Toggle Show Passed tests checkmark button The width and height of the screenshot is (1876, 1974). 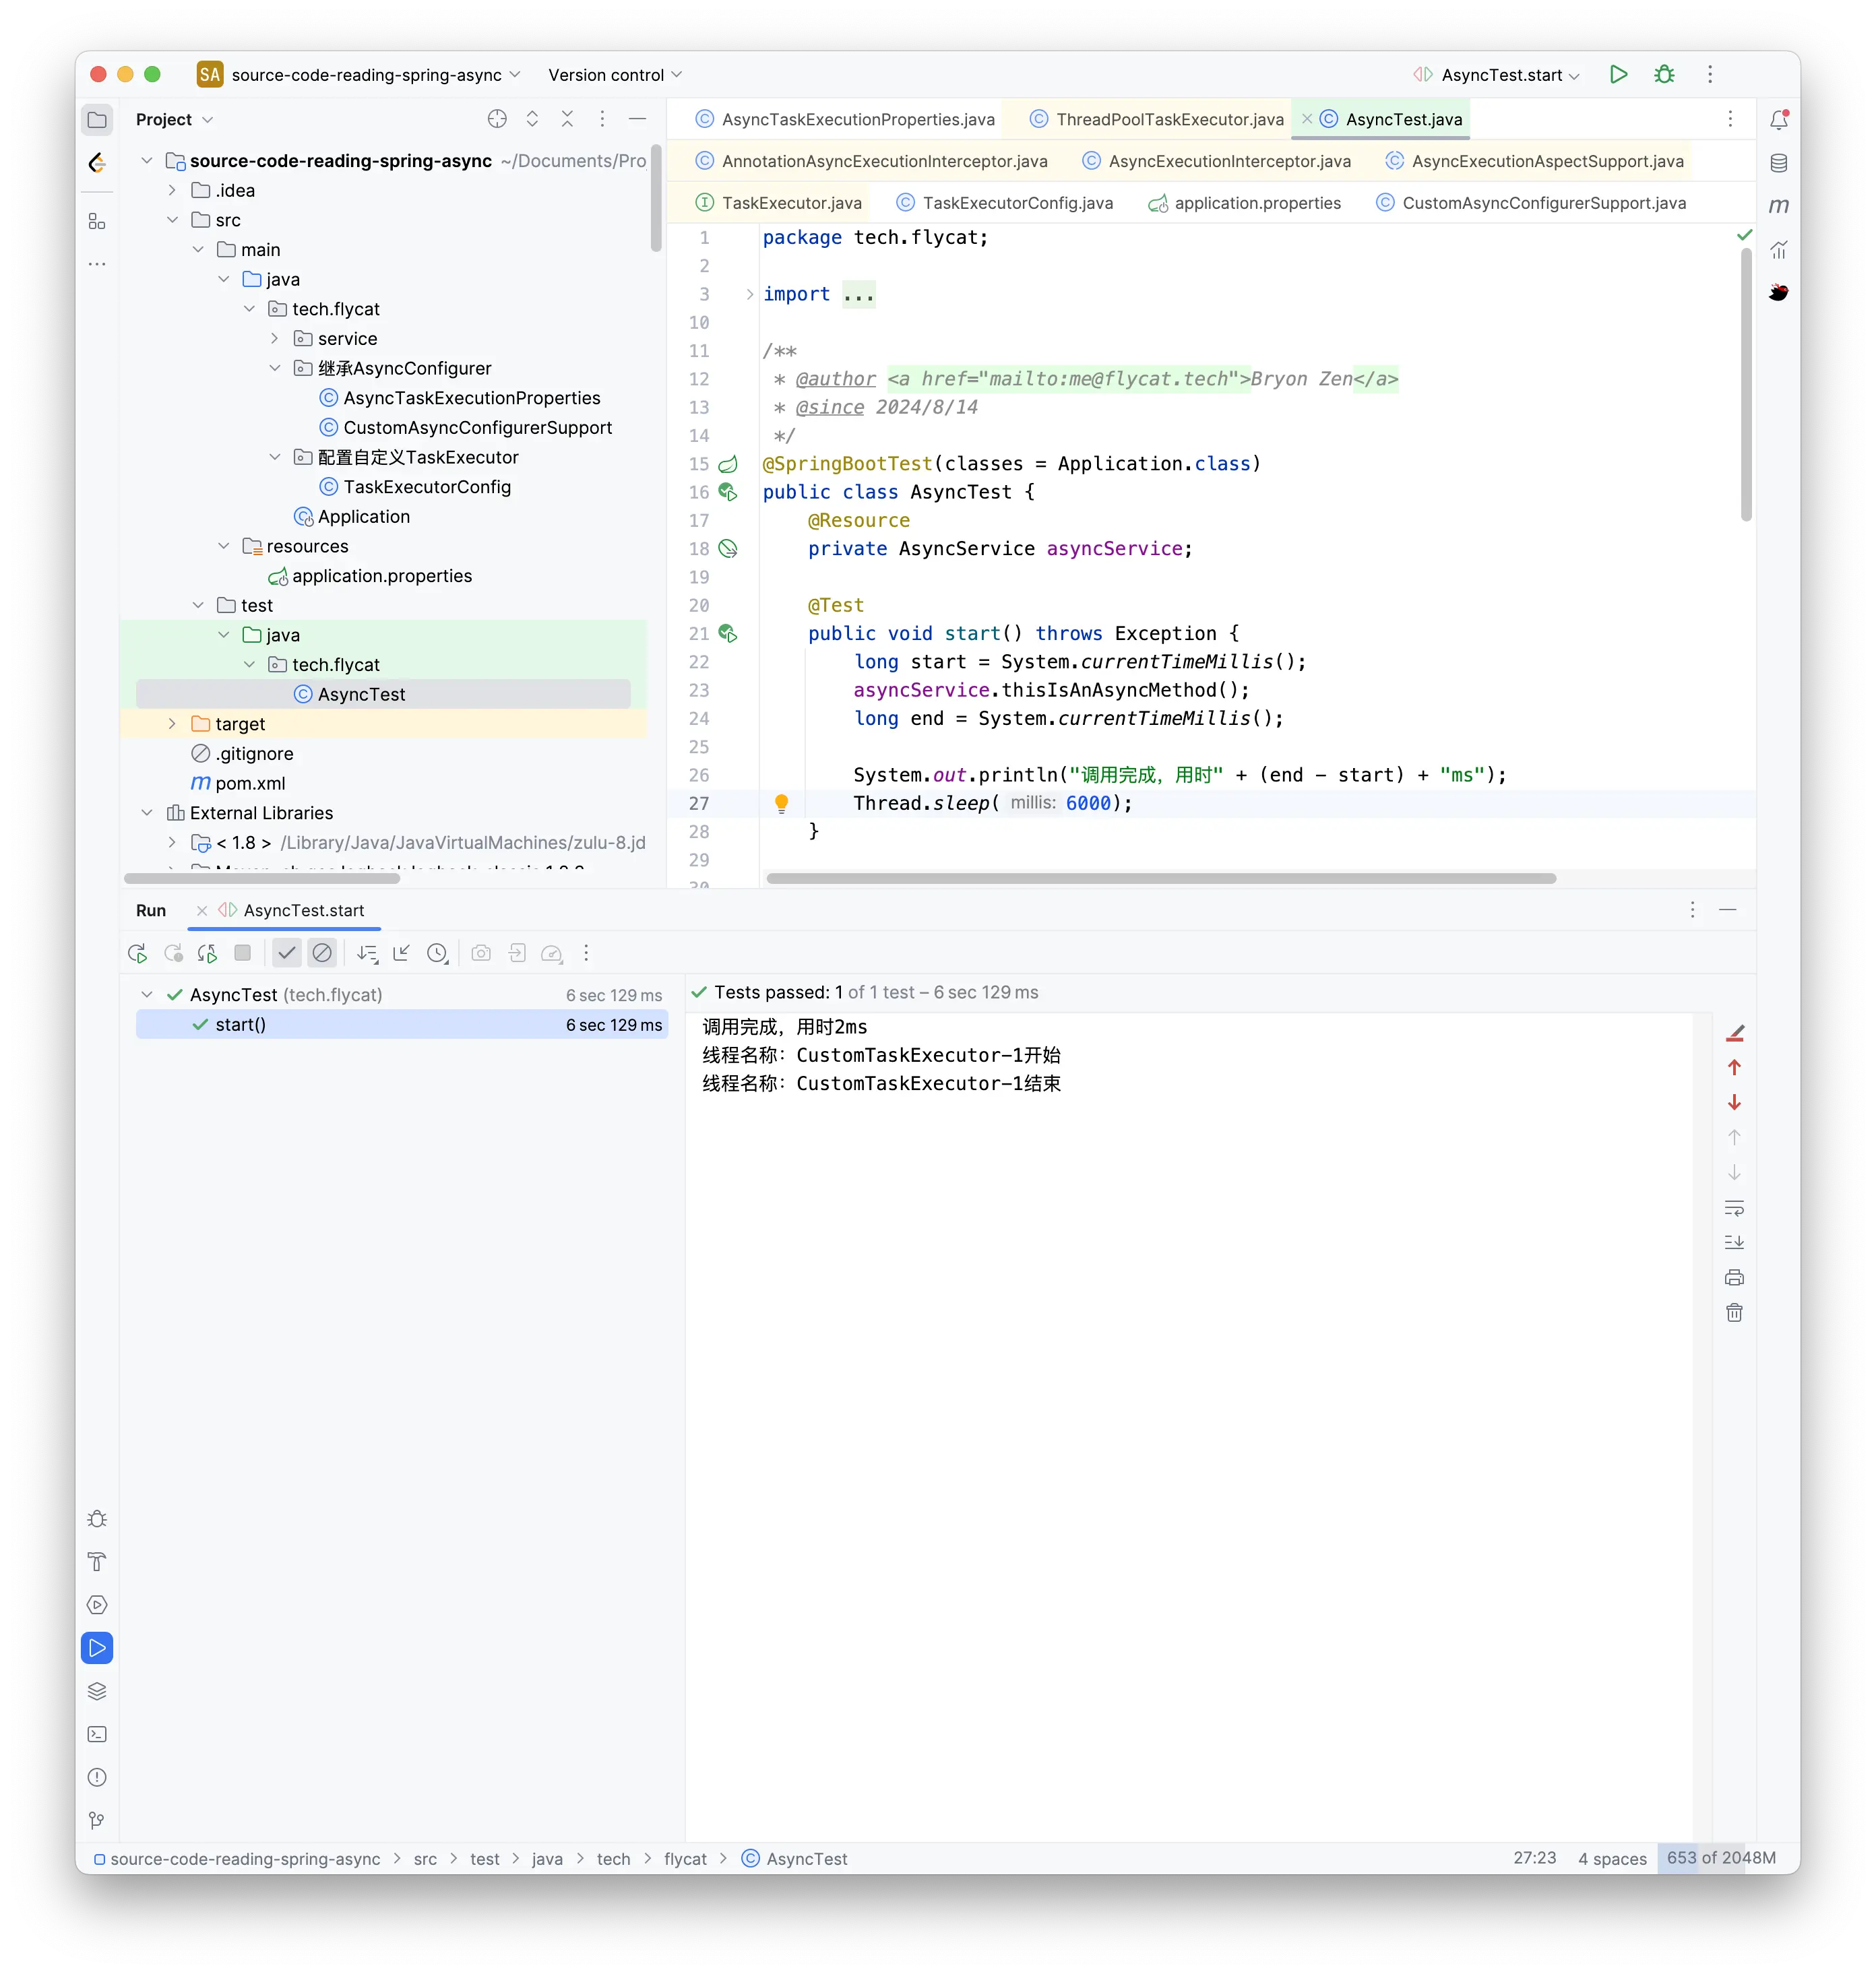tap(287, 953)
